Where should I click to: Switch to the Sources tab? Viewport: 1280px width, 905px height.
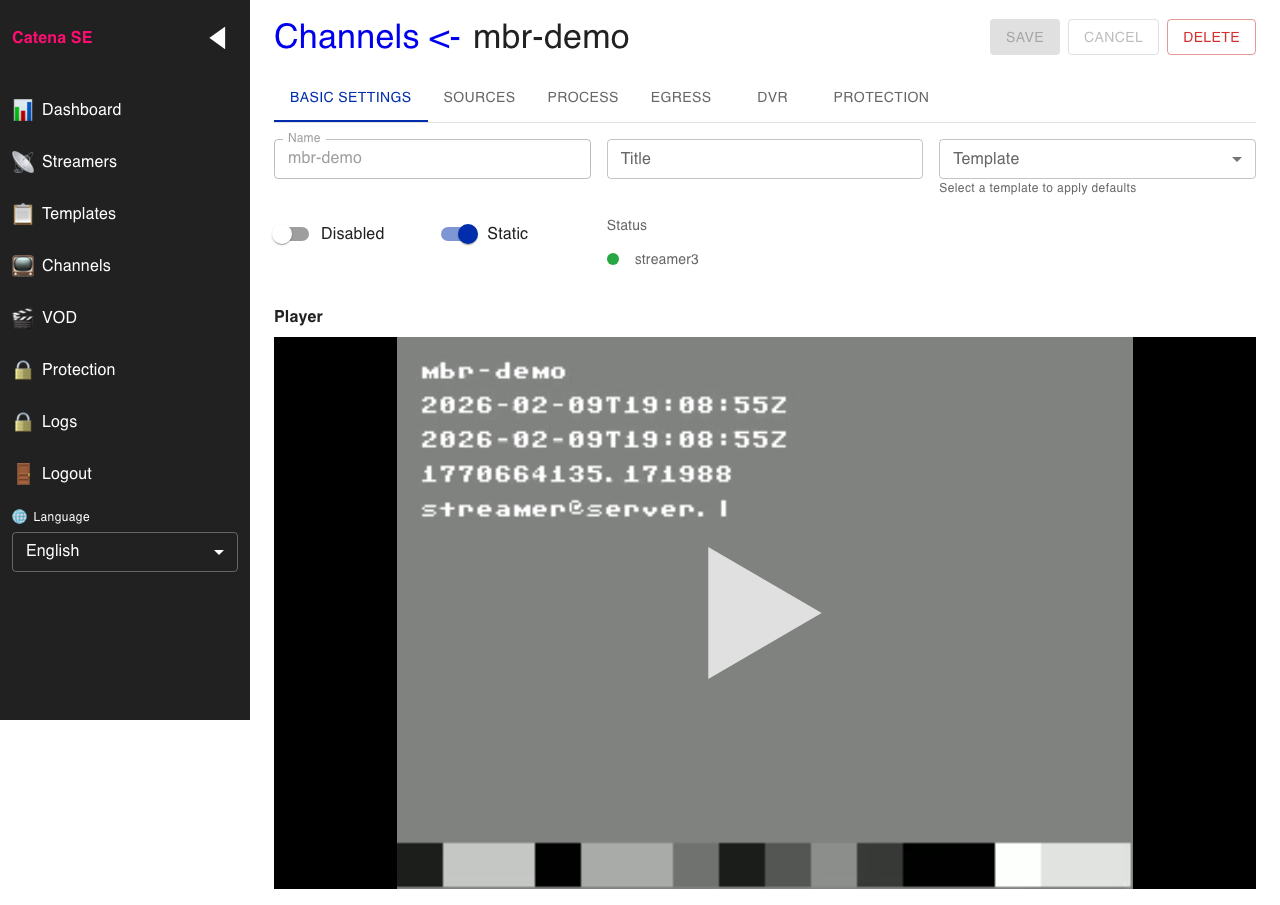(x=479, y=98)
